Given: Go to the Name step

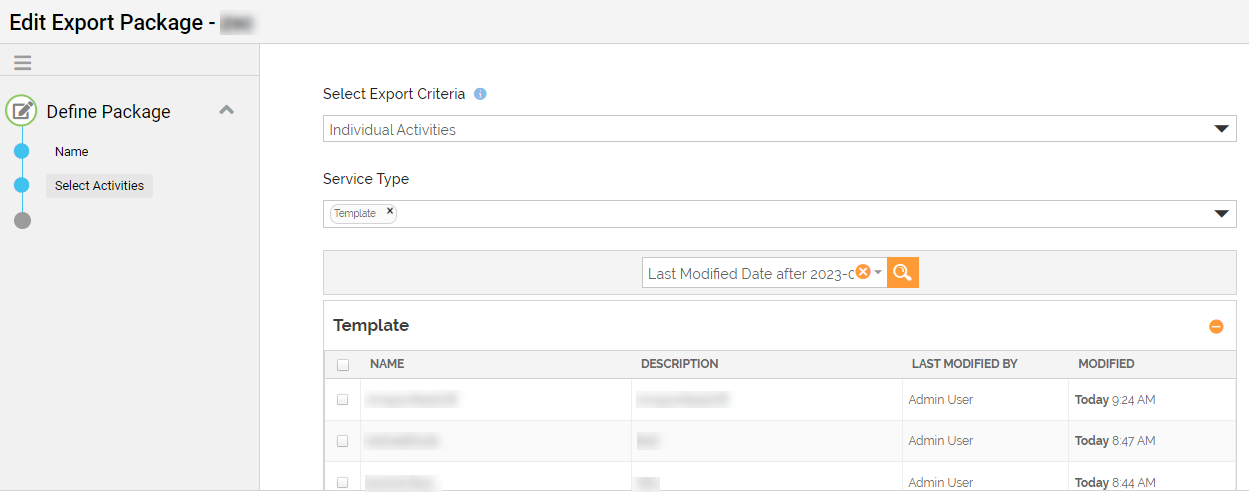Looking at the screenshot, I should (72, 152).
